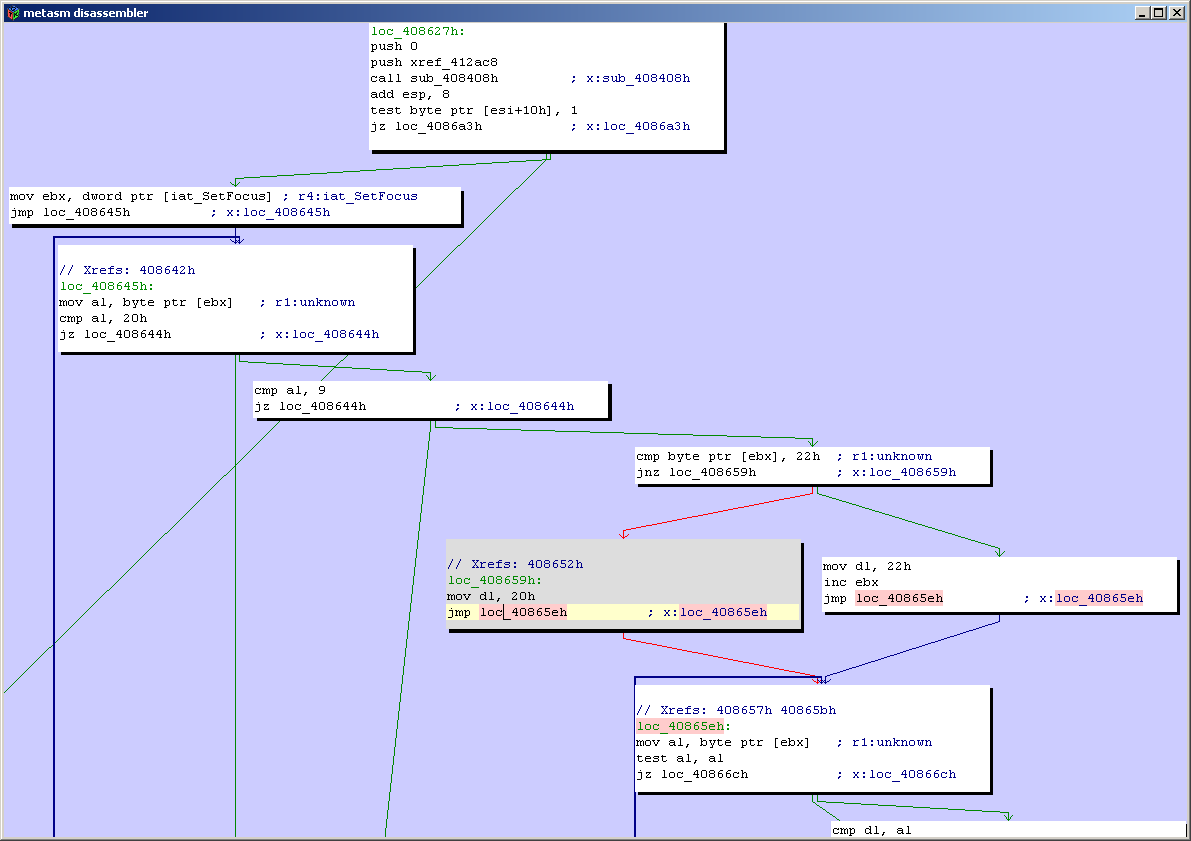Click comment 'x:loc_40865eh' in 'mov dl, 22h' block

tap(1091, 599)
